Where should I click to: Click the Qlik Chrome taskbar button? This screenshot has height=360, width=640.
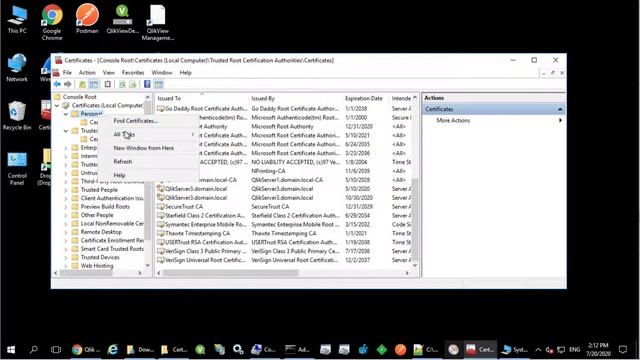pyautogui.click(x=85, y=349)
